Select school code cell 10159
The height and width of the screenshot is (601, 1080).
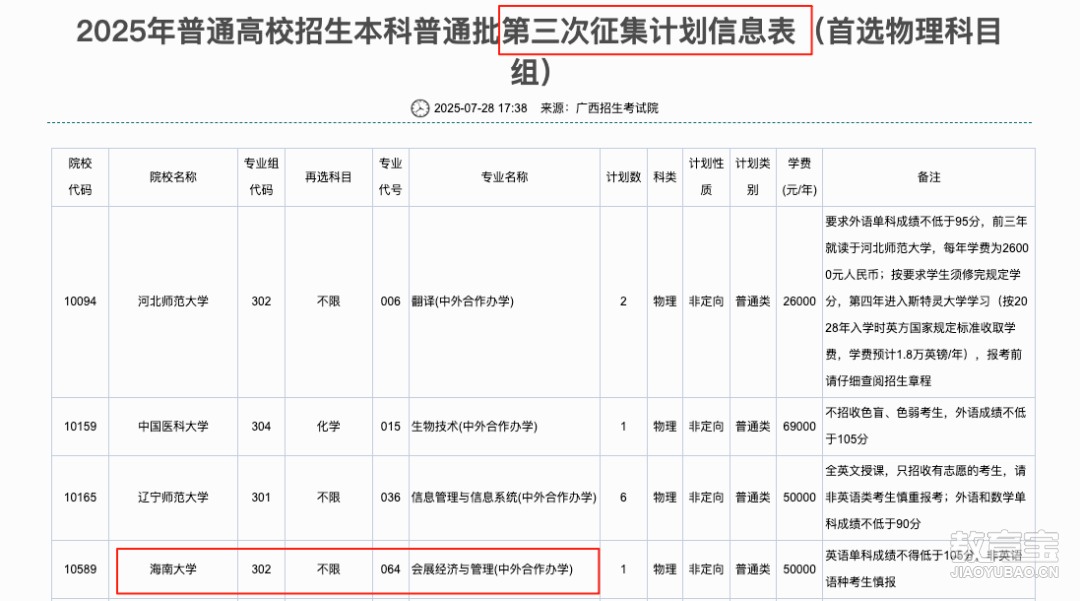point(80,426)
